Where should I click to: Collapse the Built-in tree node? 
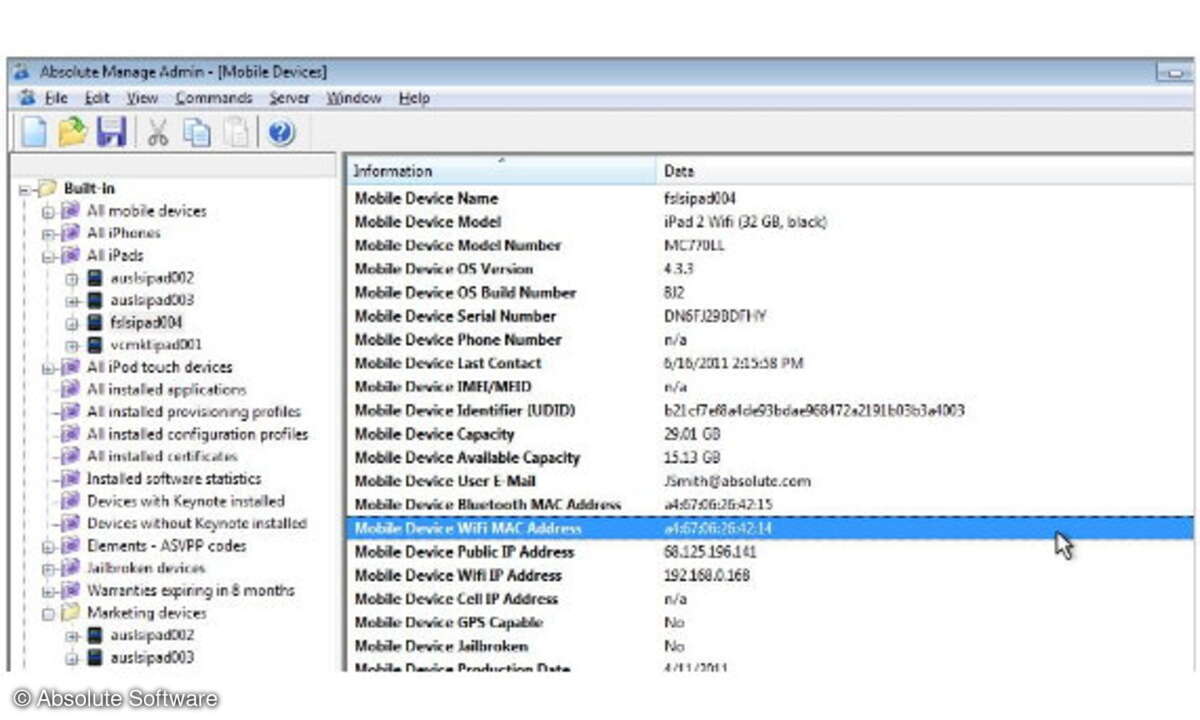point(25,189)
